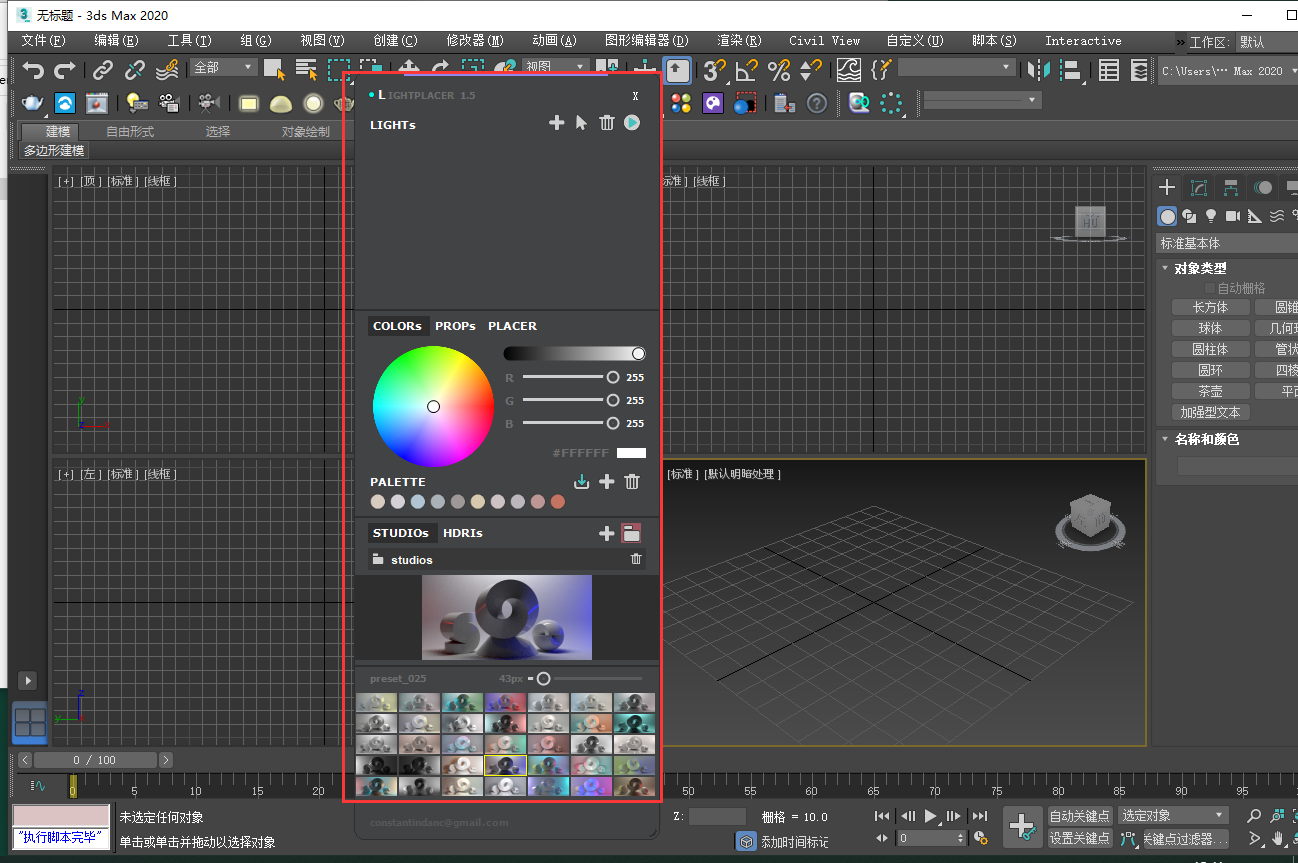Select the Cameras icon in the Create panel

point(1234,215)
